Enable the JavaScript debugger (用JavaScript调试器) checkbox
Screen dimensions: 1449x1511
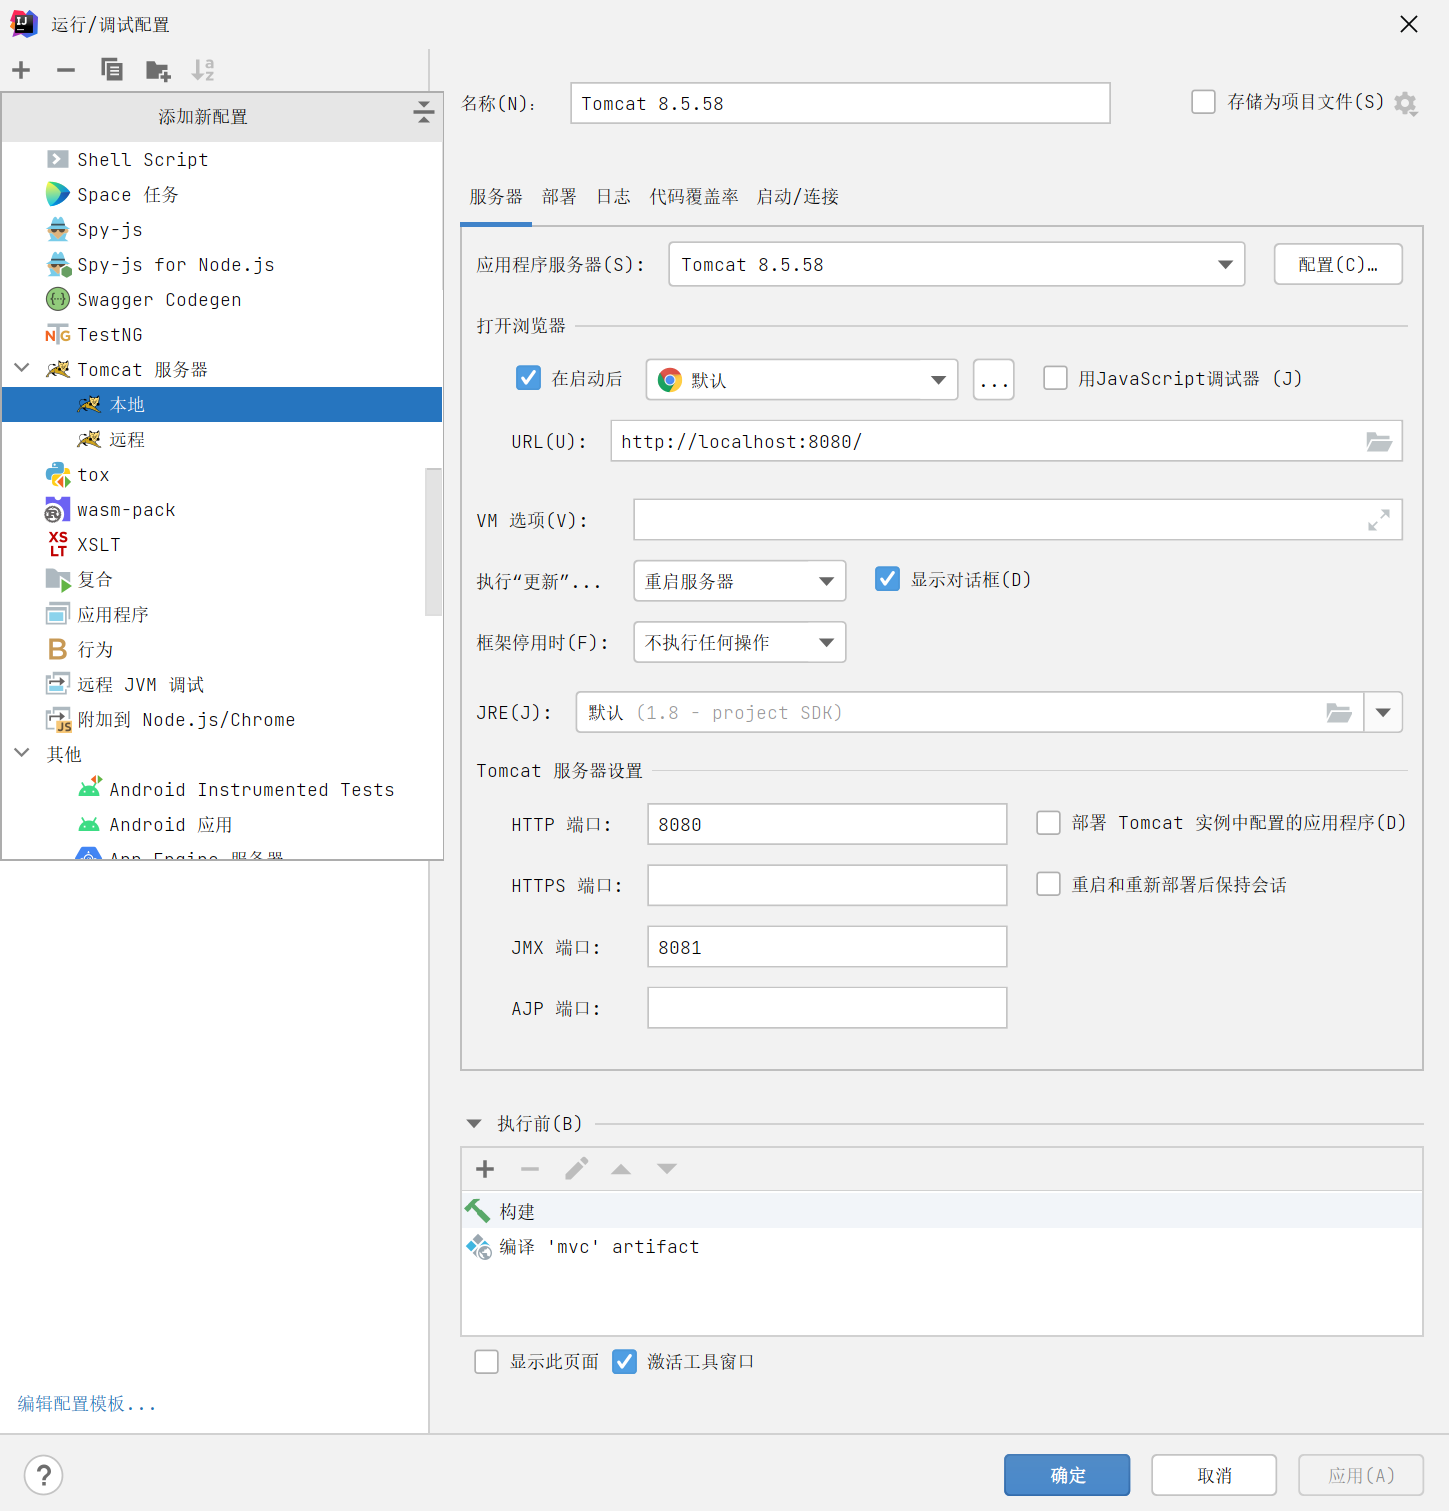tap(1055, 378)
